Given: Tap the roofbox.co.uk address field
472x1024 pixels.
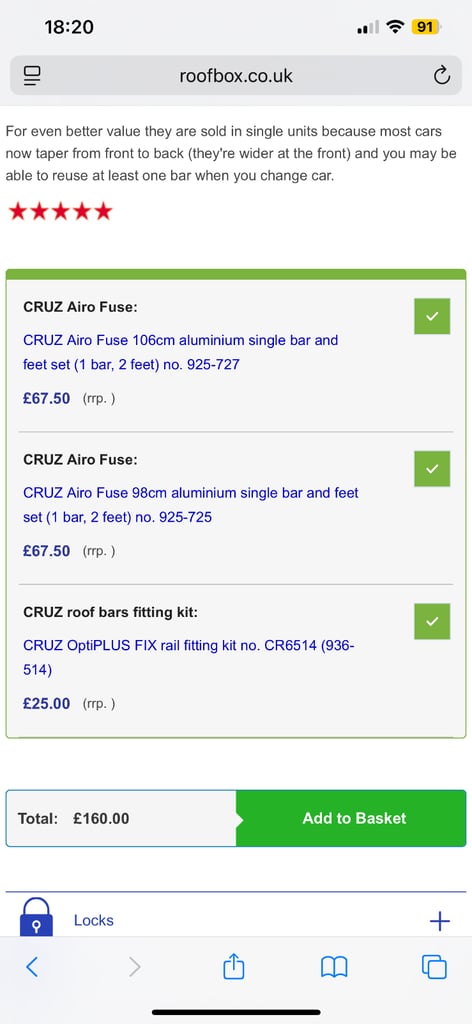Looking at the screenshot, I should tap(236, 76).
